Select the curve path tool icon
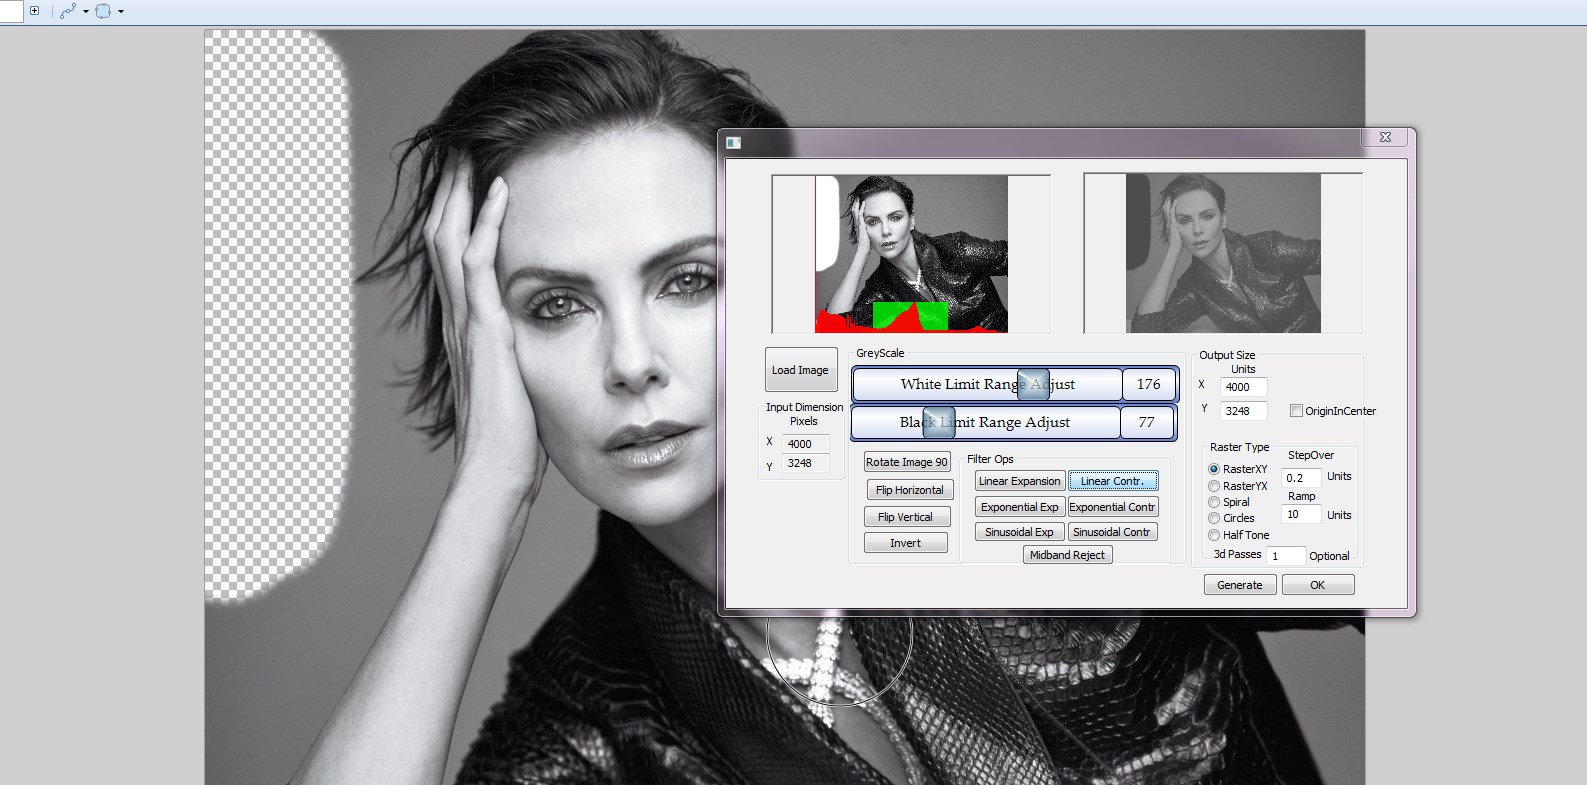Viewport: 1587px width, 785px height. (67, 11)
